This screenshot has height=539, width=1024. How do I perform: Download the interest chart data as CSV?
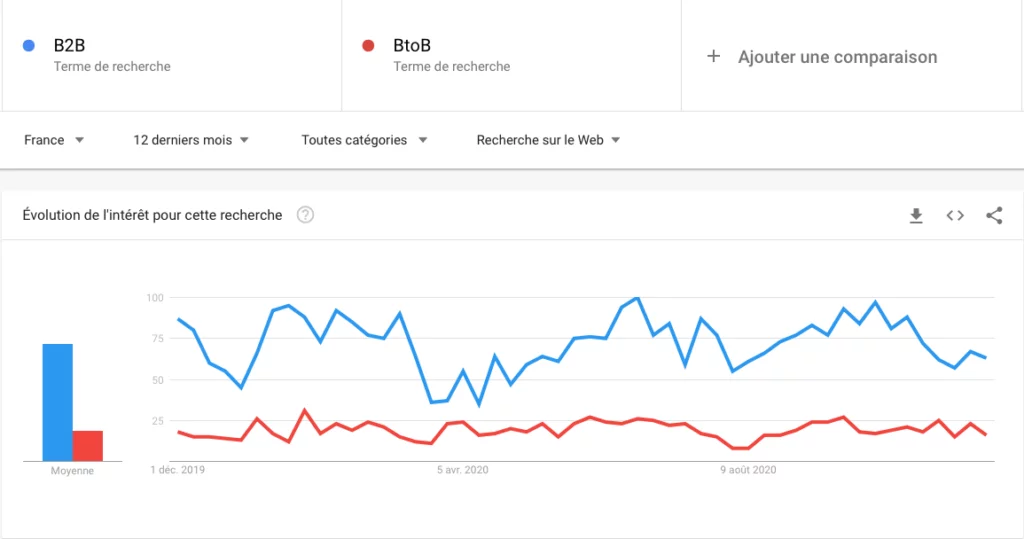(916, 216)
